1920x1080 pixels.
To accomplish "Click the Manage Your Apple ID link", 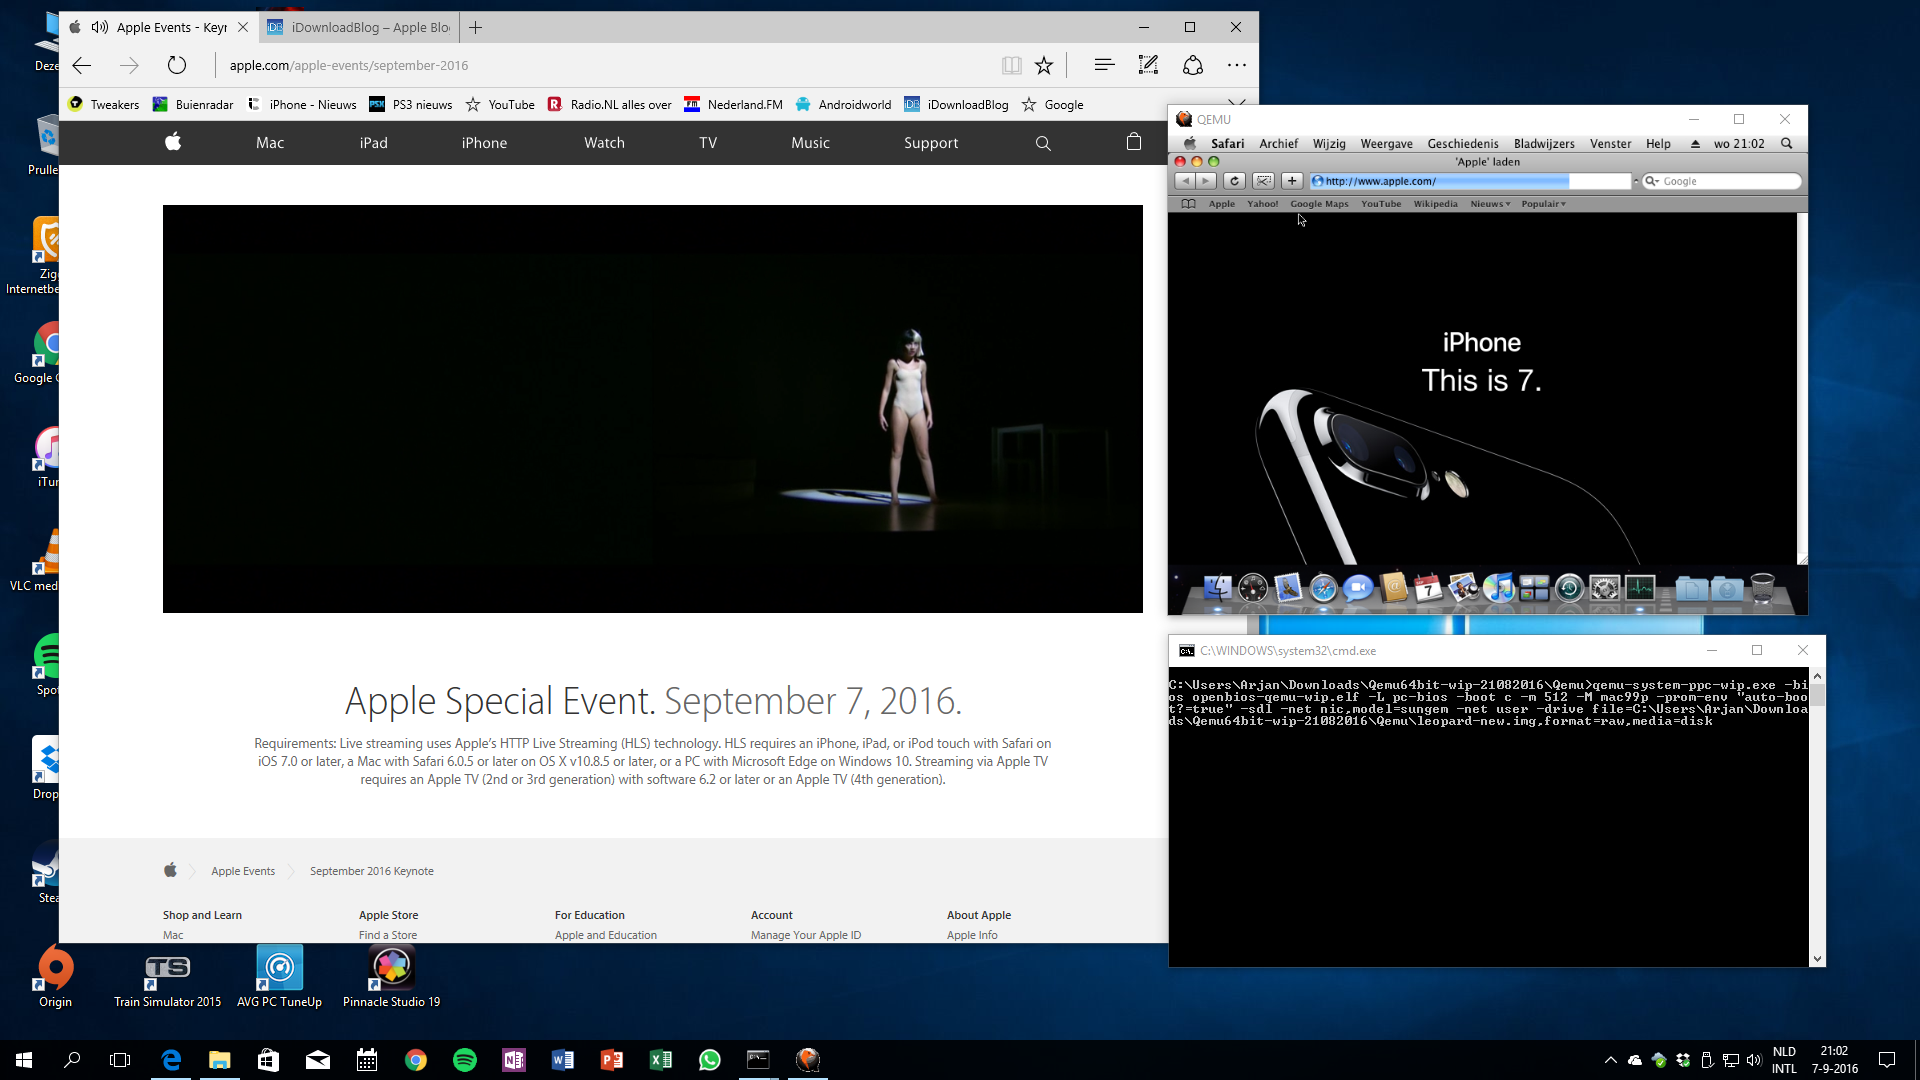I will click(x=806, y=935).
